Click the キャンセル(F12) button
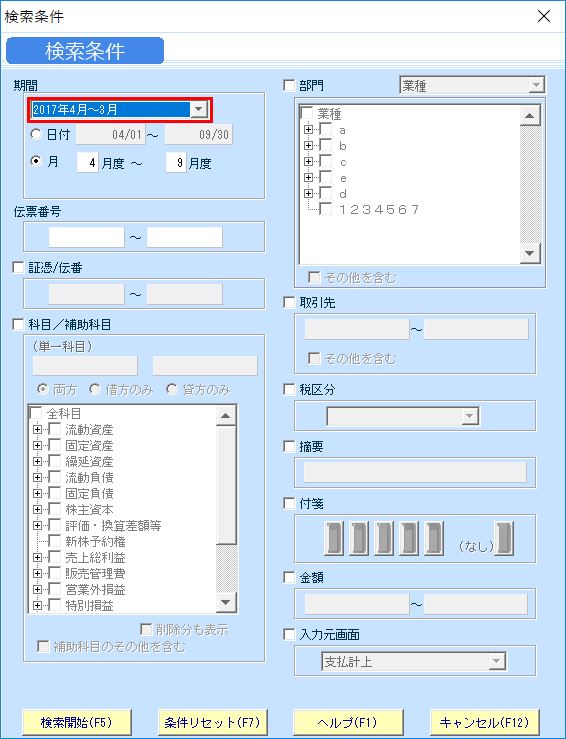This screenshot has width=566, height=739. tap(484, 722)
